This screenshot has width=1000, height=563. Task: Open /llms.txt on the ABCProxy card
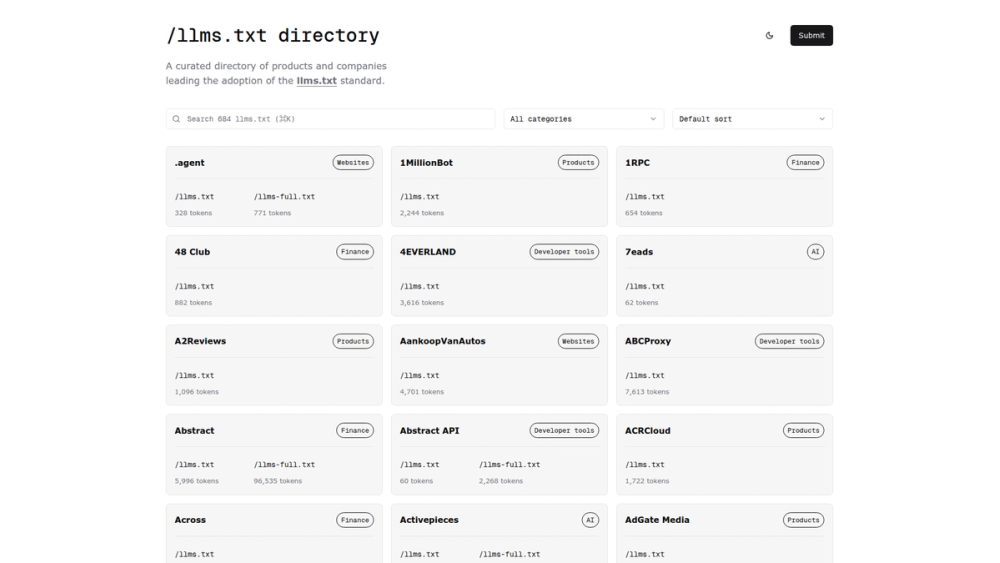click(x=645, y=376)
